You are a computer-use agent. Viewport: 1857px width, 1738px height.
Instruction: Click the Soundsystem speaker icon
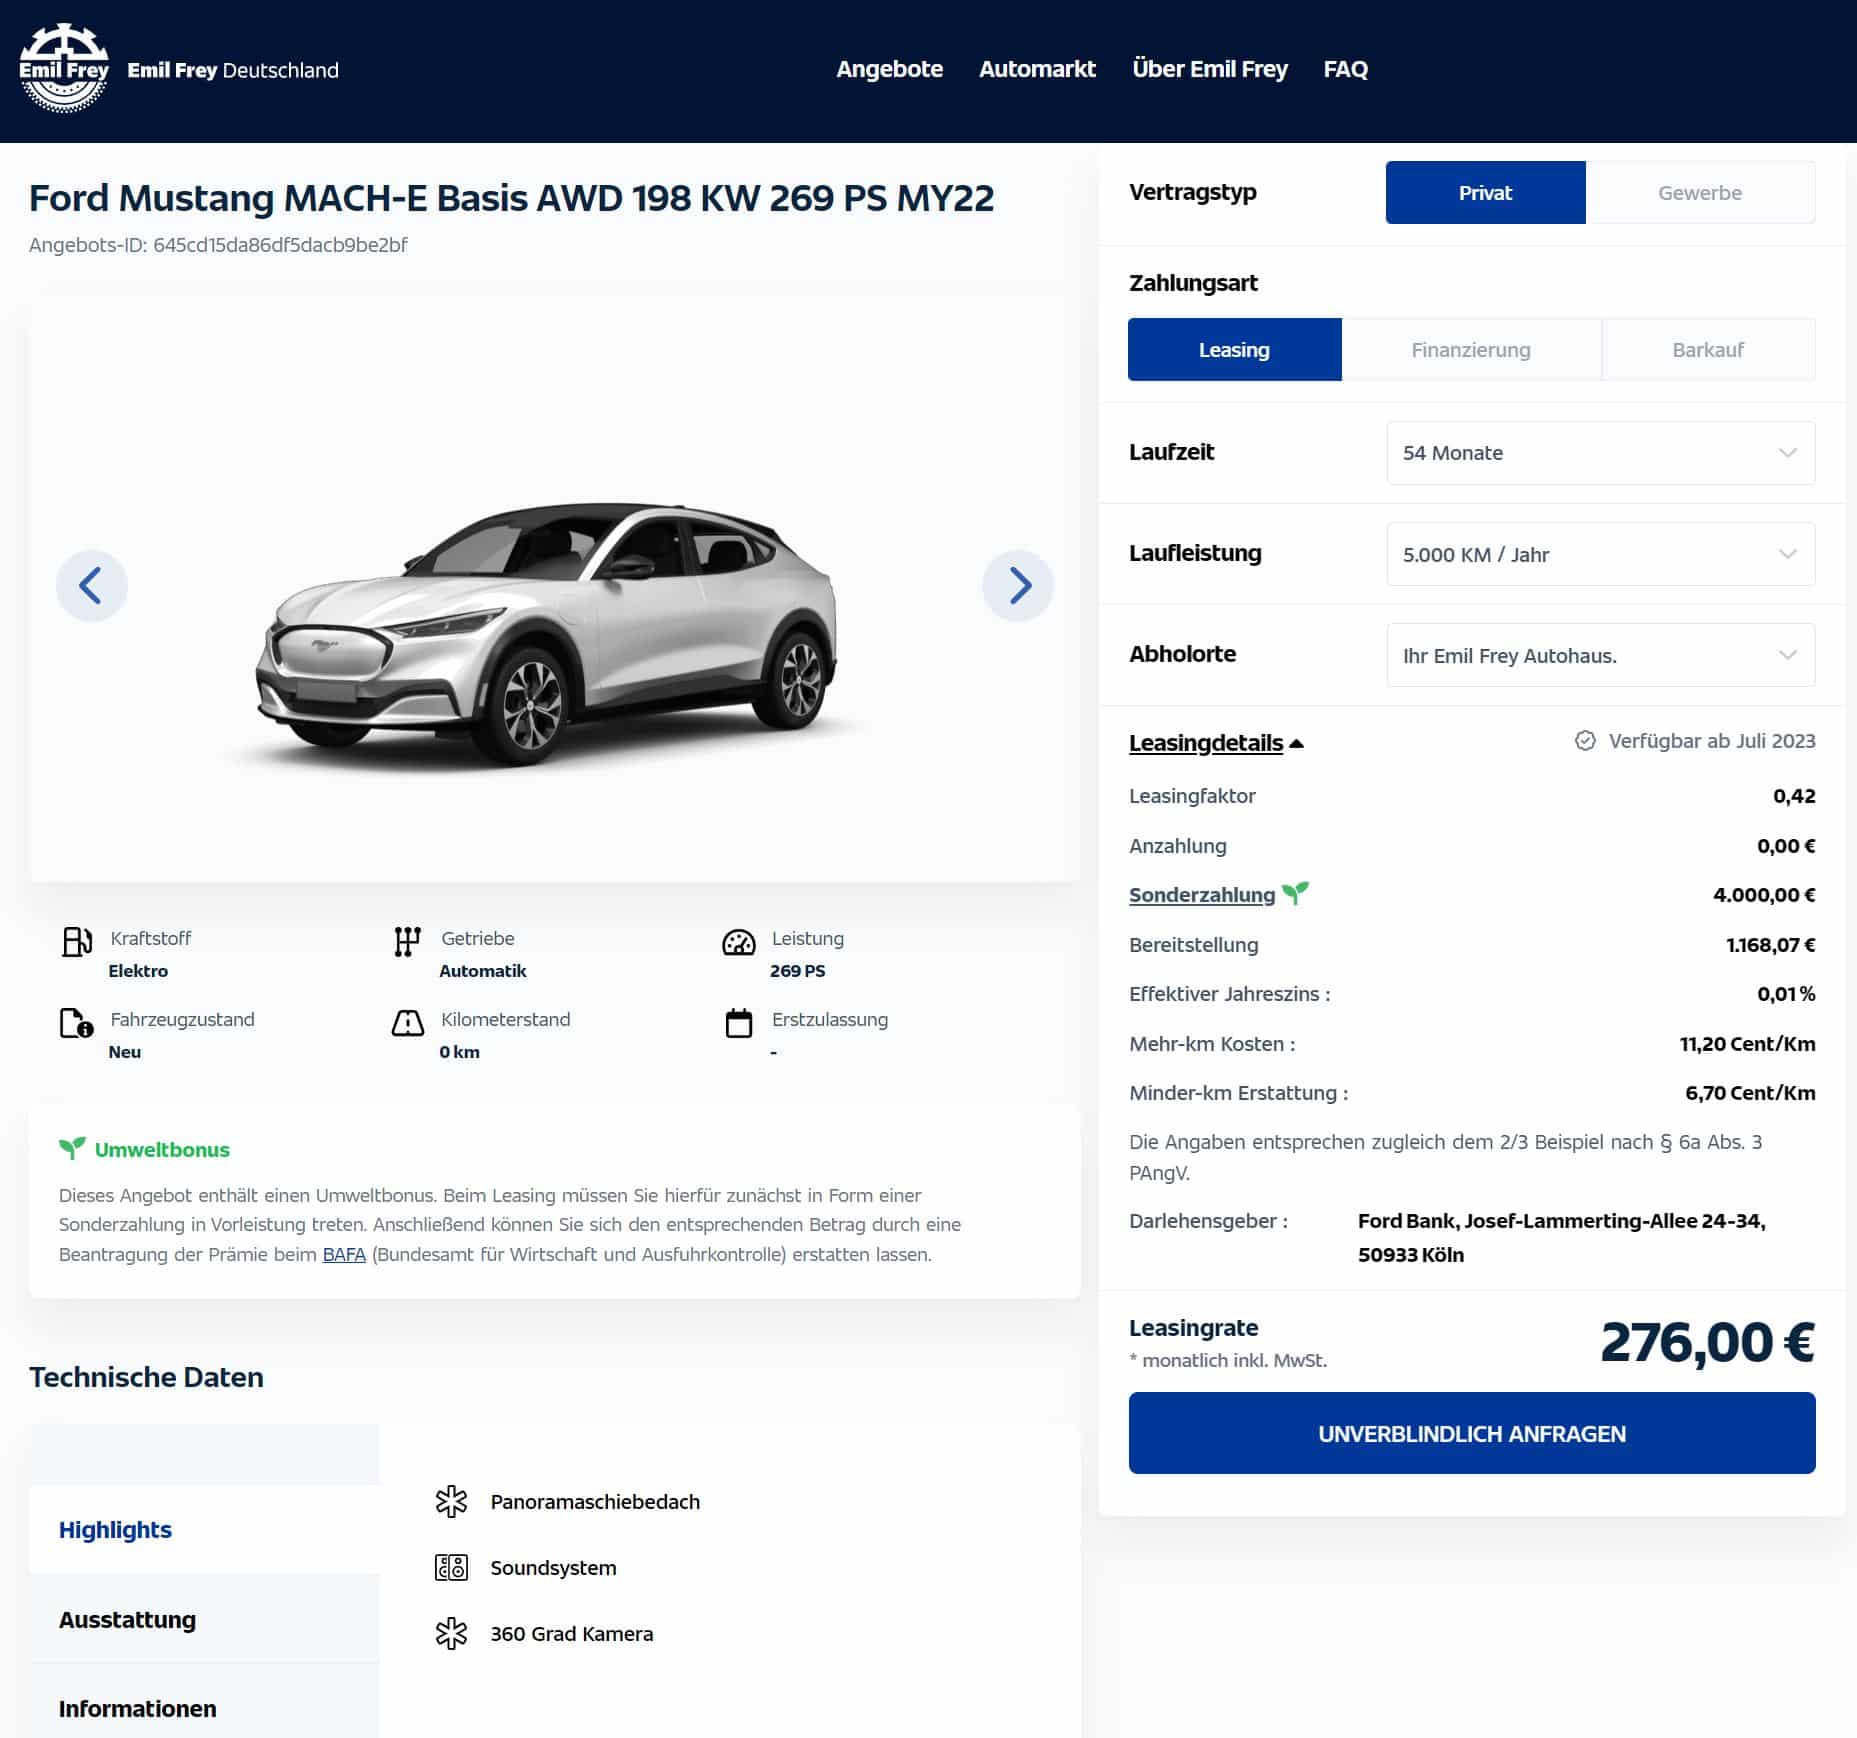pos(451,1568)
